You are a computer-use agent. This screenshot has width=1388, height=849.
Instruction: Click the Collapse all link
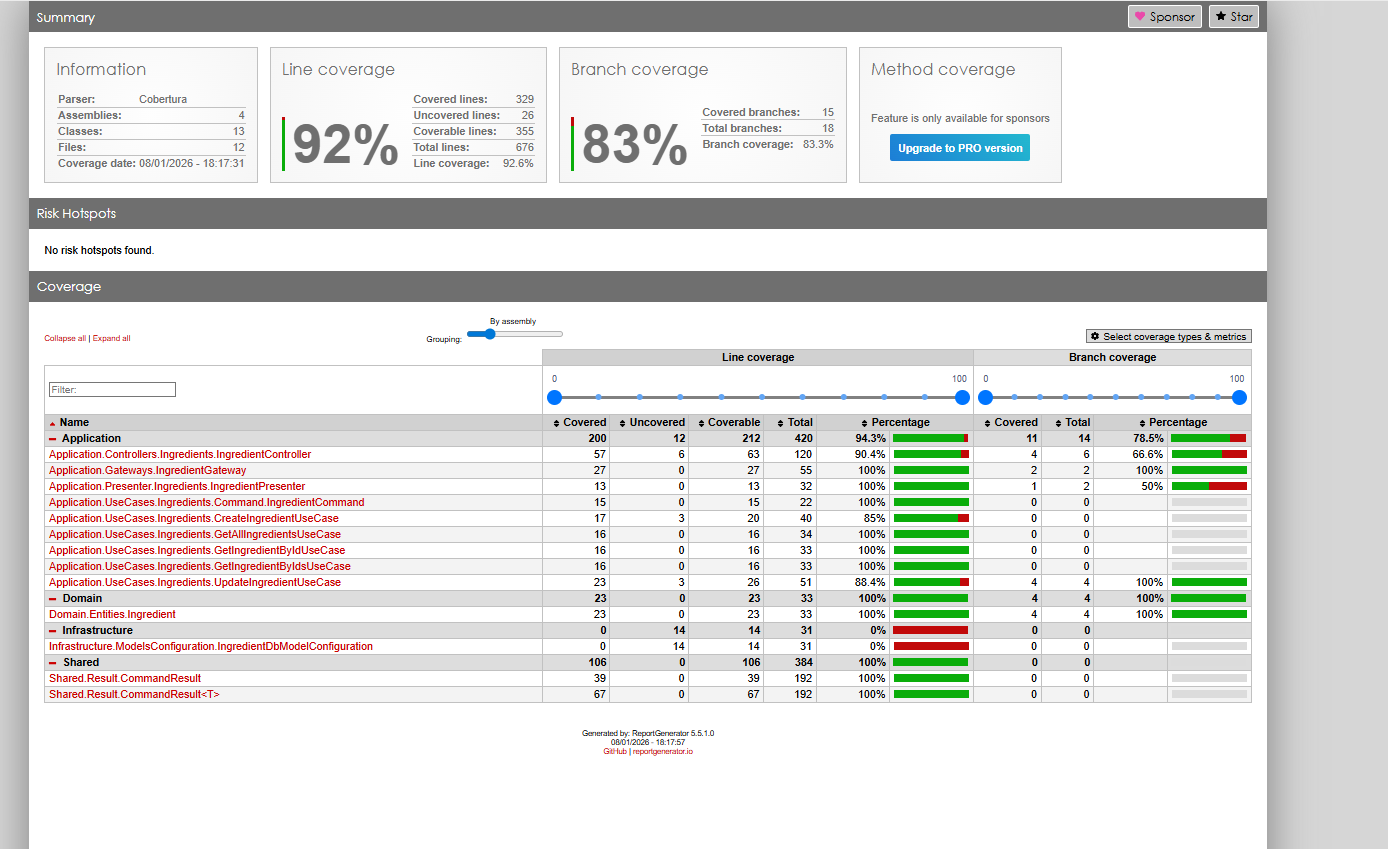(x=65, y=338)
